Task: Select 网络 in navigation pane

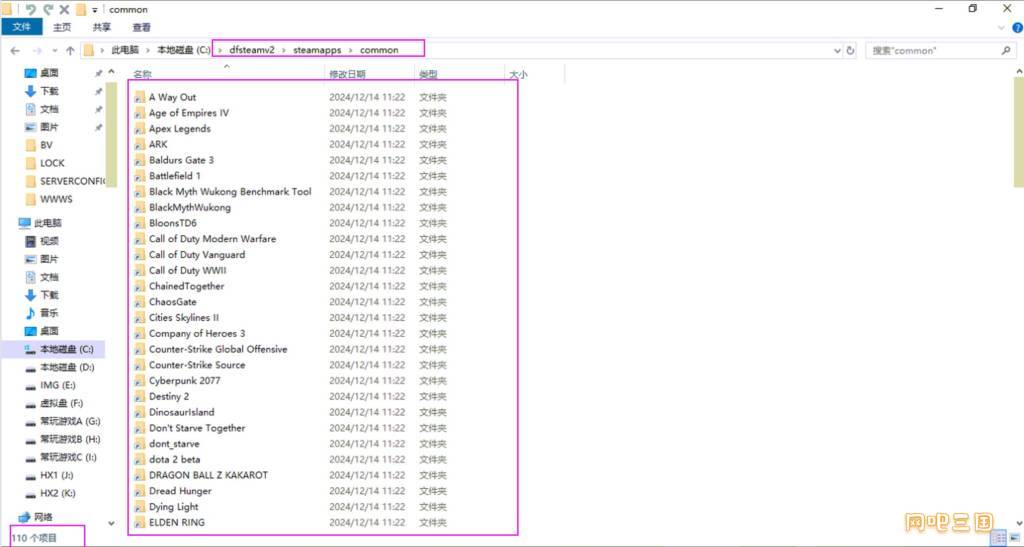Action: tap(43, 517)
